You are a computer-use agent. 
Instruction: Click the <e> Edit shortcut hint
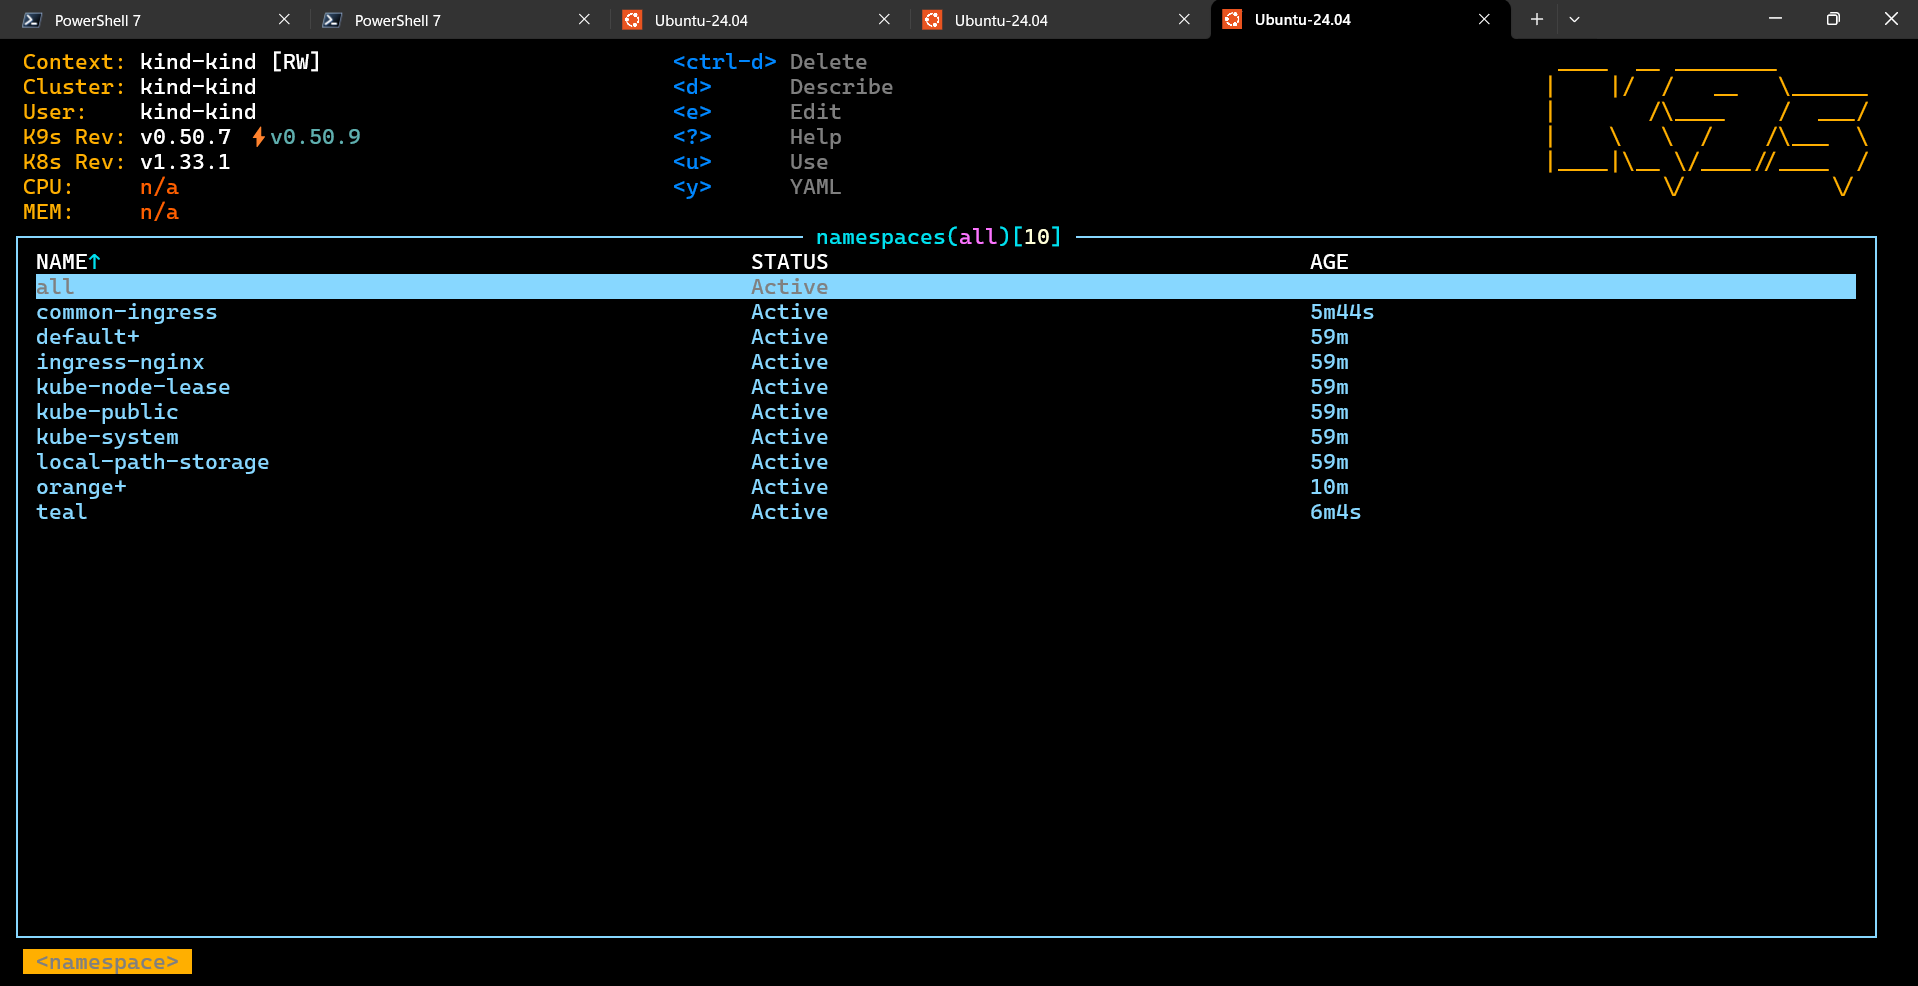(x=757, y=112)
